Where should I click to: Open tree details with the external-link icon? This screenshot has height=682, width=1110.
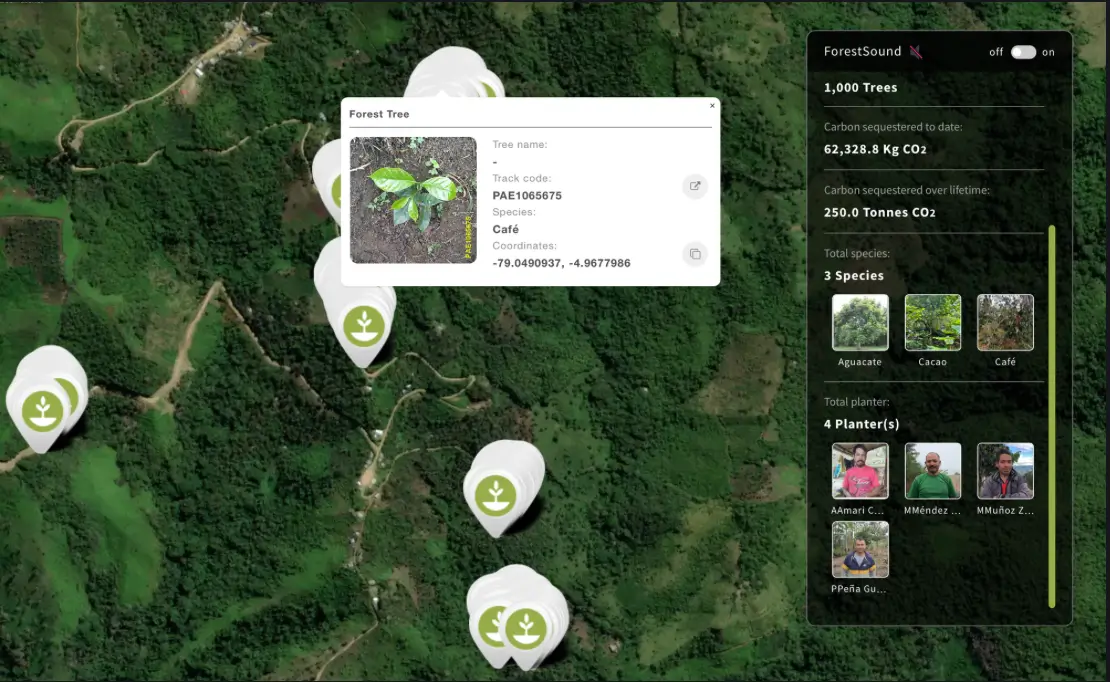click(695, 186)
